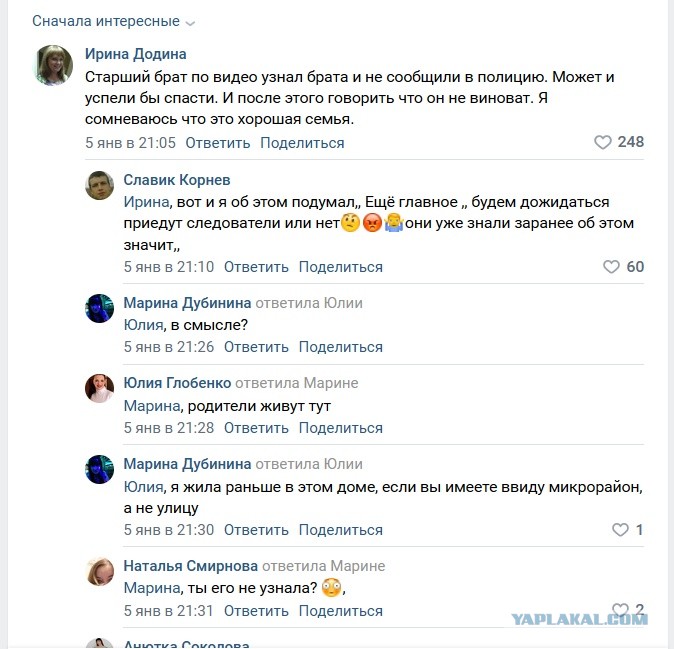This screenshot has width=674, height=649.
Task: Open Юлия Глобенко's profile avatar
Action: pyautogui.click(x=100, y=389)
